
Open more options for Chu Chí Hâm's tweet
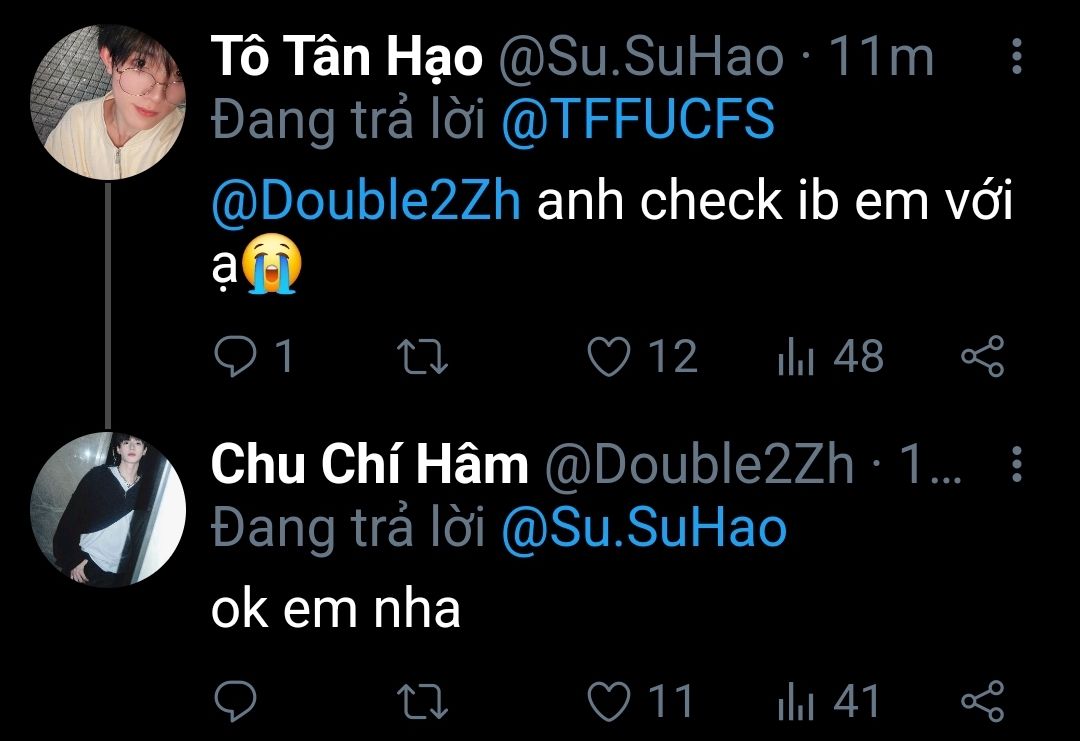(x=1016, y=464)
